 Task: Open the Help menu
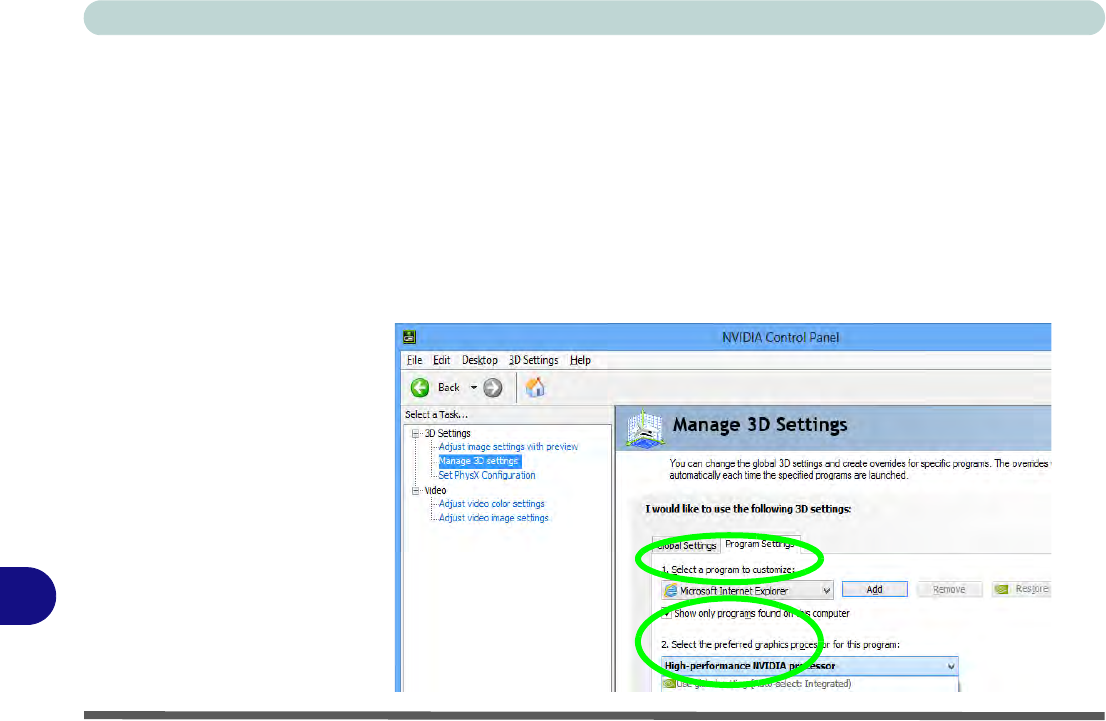tap(580, 360)
